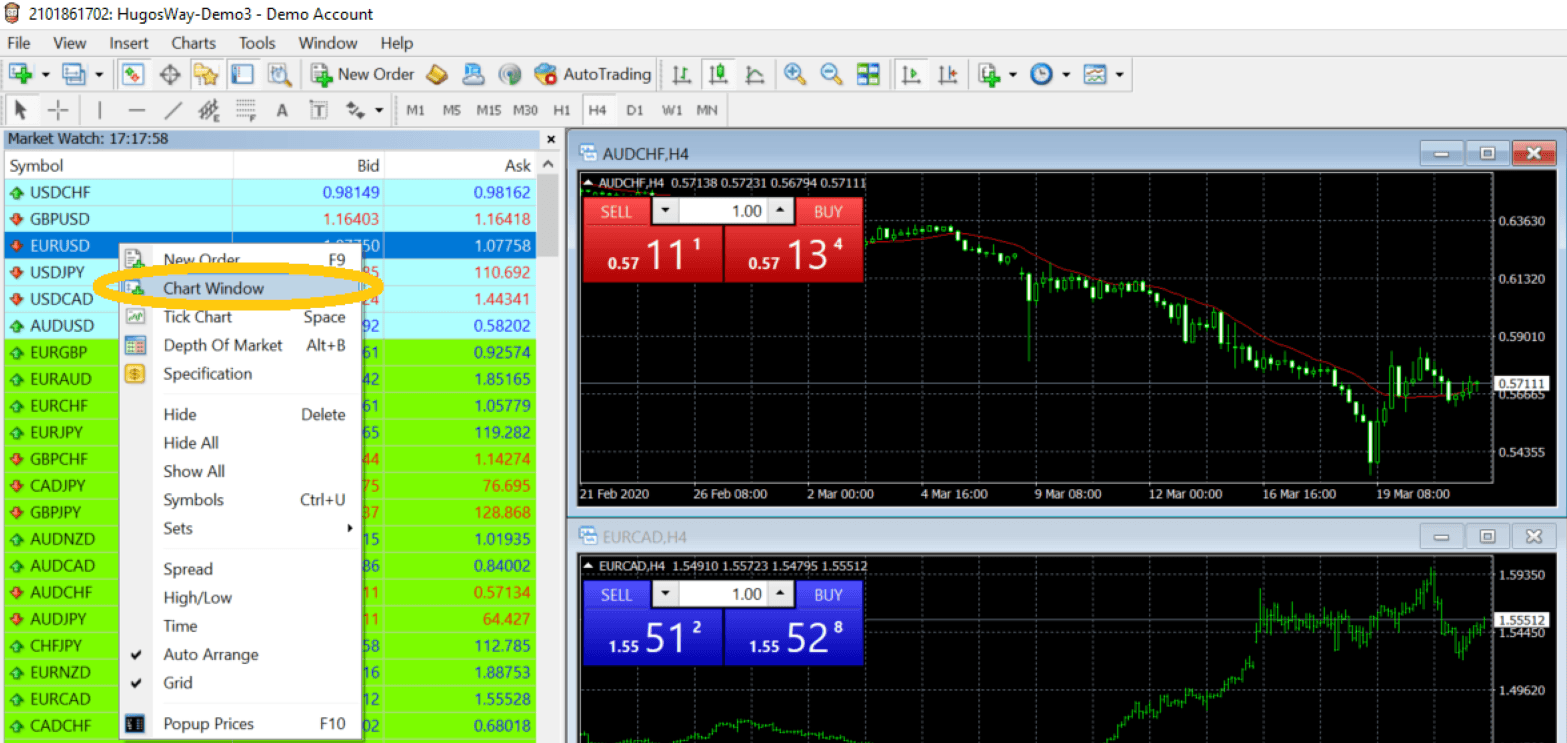Click the Market Watch vertical scrollbar
The width and height of the screenshot is (1567, 743).
click(548, 217)
